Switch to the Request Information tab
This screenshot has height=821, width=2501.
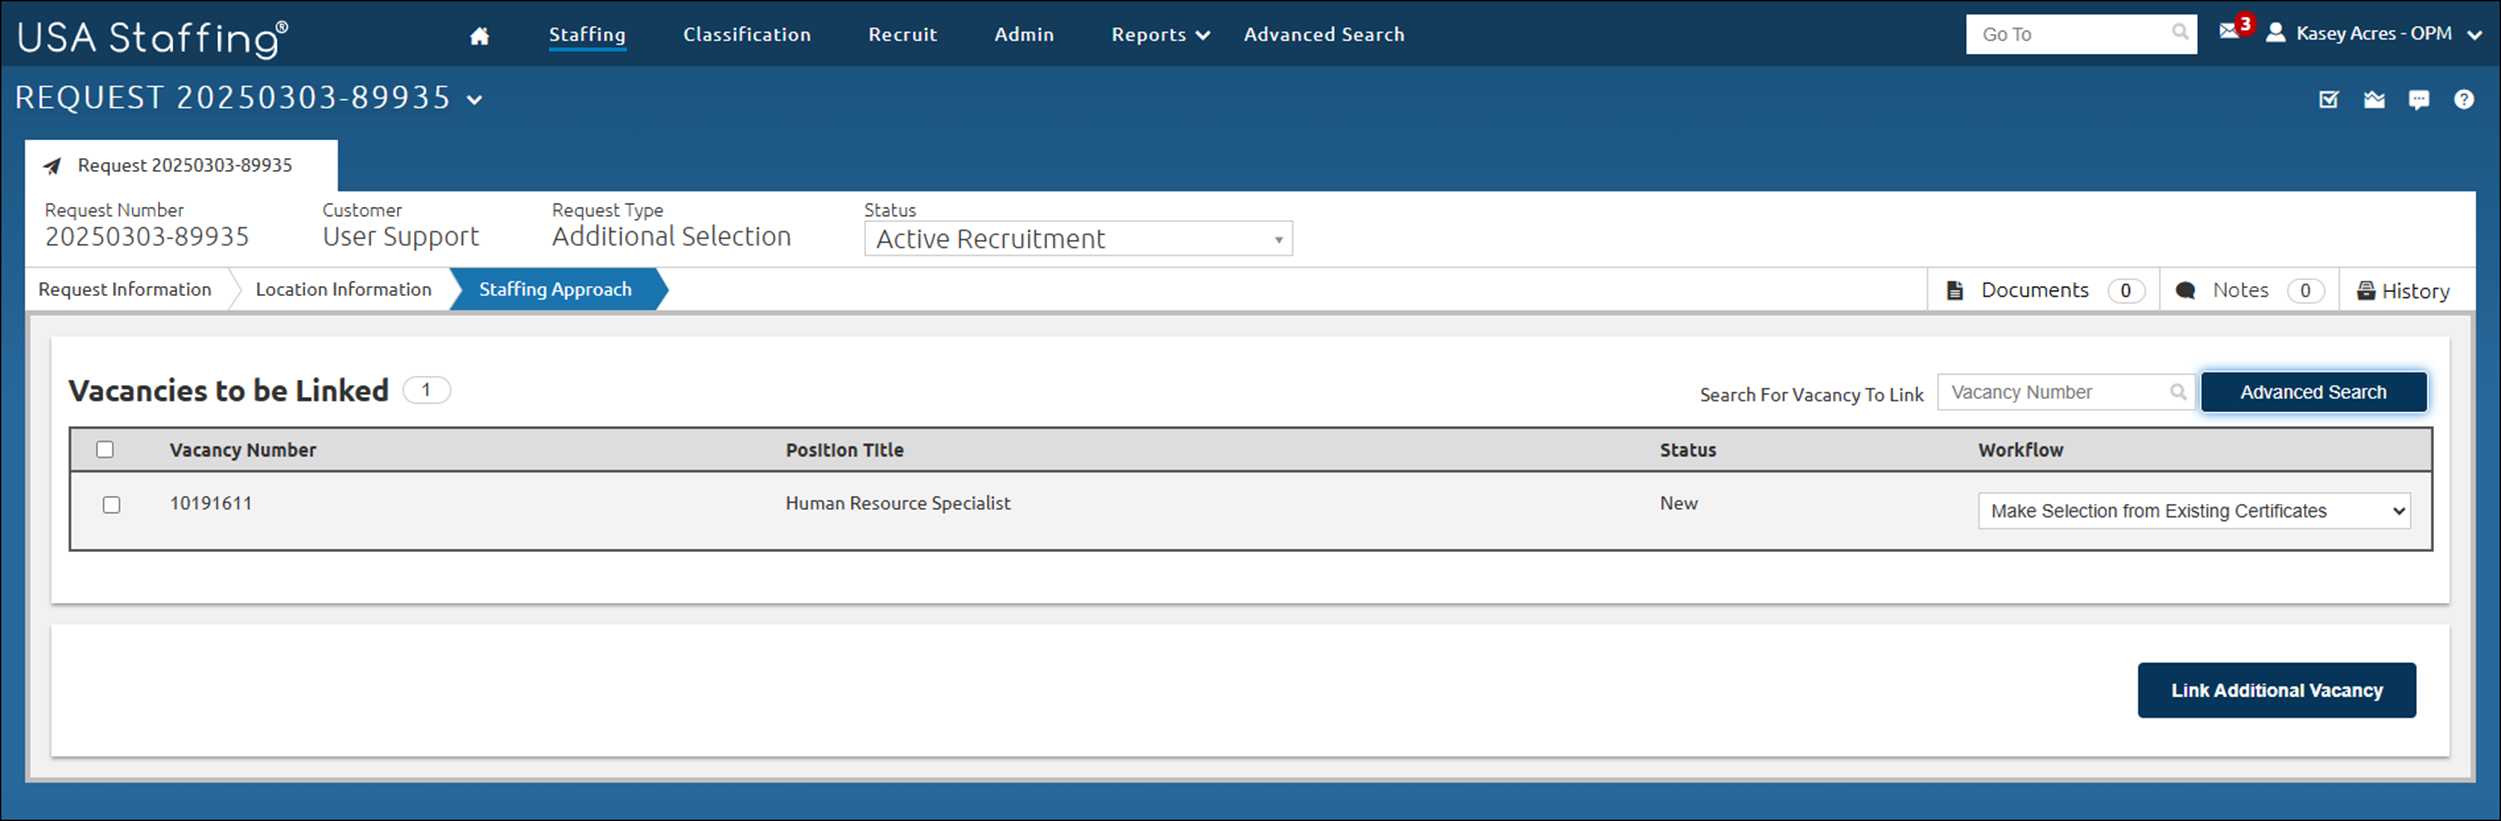(125, 289)
